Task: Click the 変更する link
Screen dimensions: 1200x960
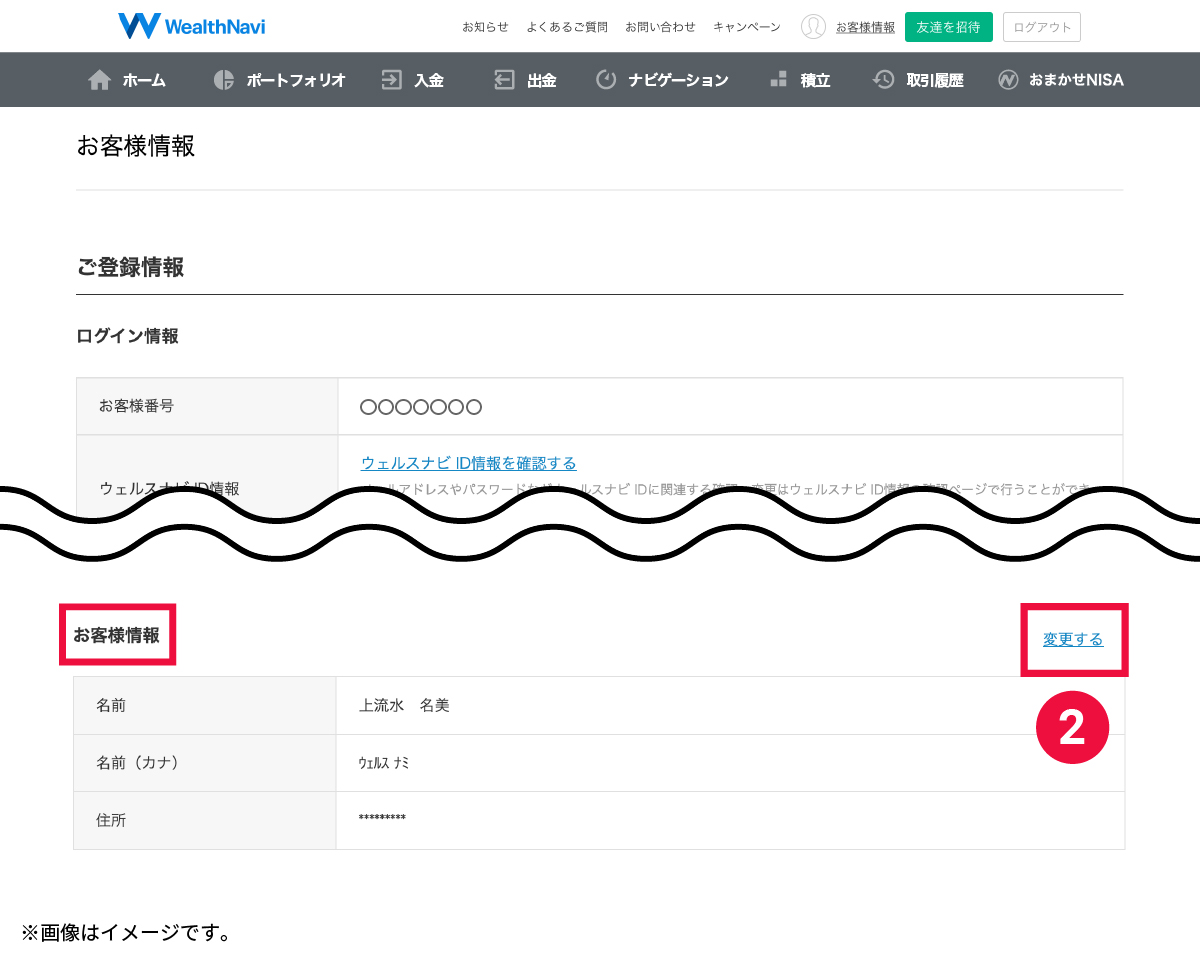Action: [1073, 639]
